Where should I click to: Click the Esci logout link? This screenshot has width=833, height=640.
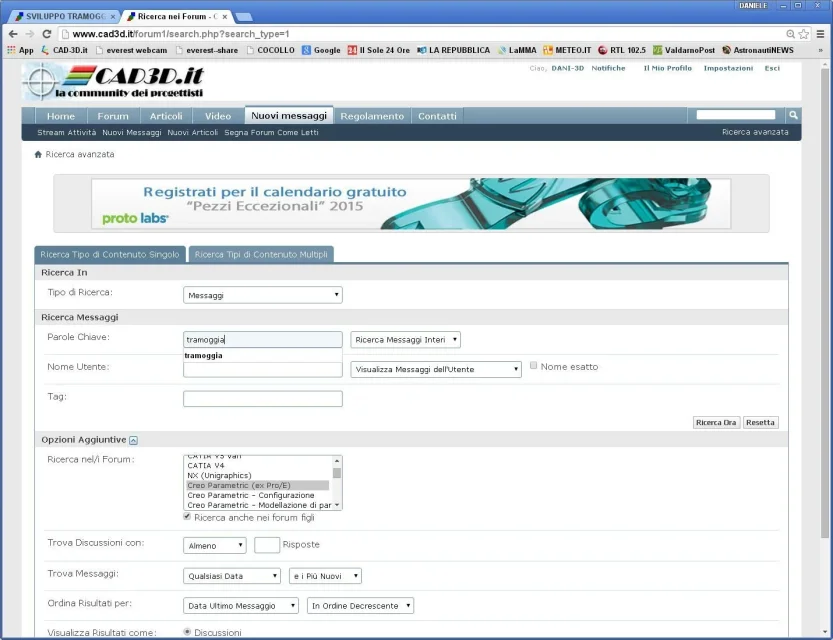[772, 68]
